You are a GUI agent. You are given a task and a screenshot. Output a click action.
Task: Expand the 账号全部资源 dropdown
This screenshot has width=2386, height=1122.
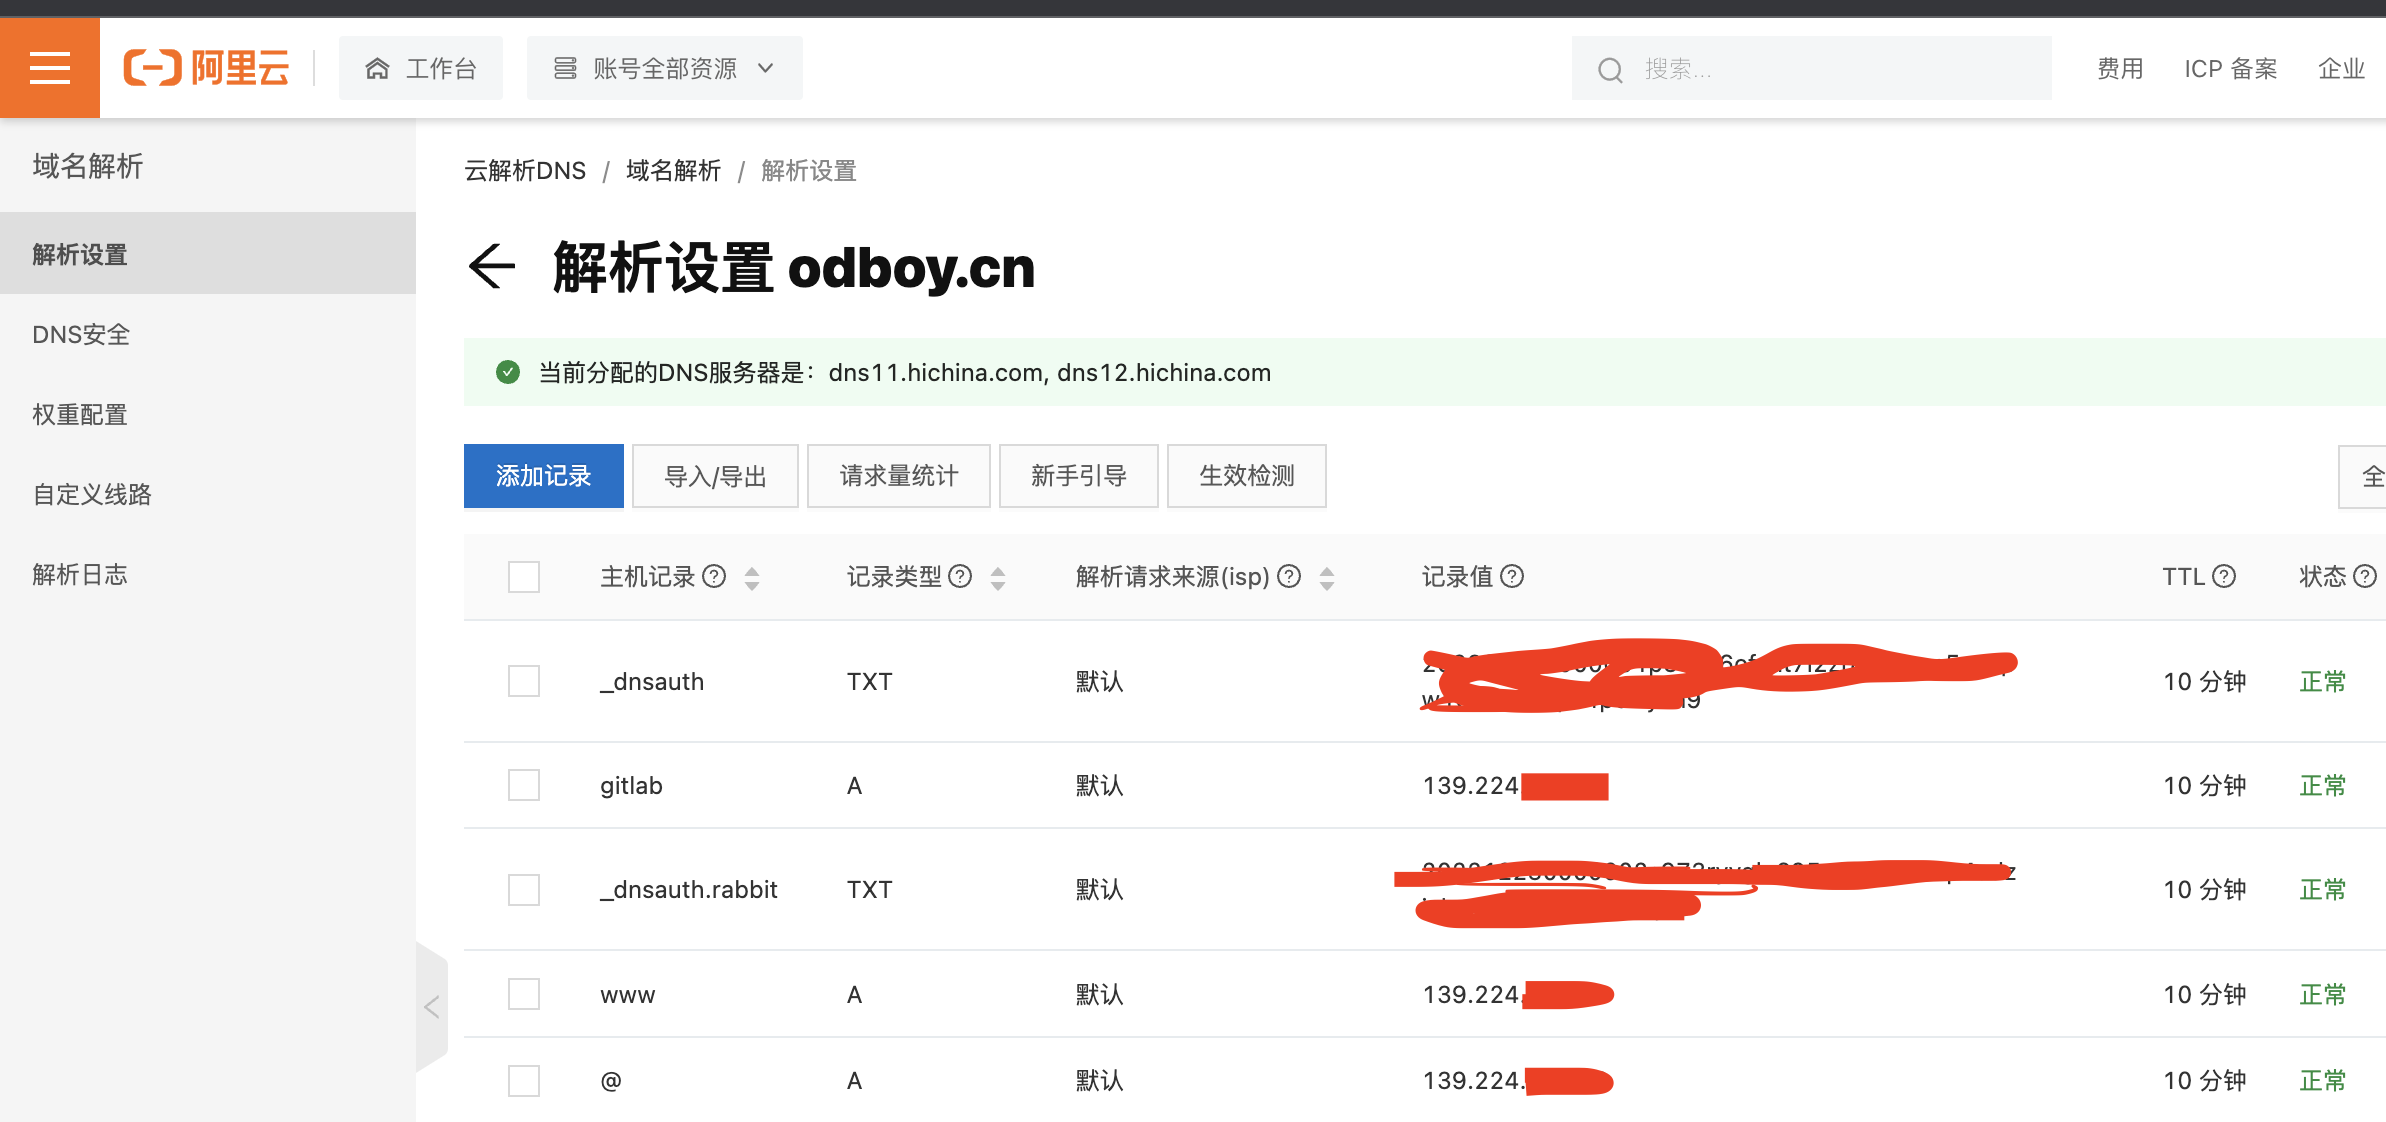(664, 68)
